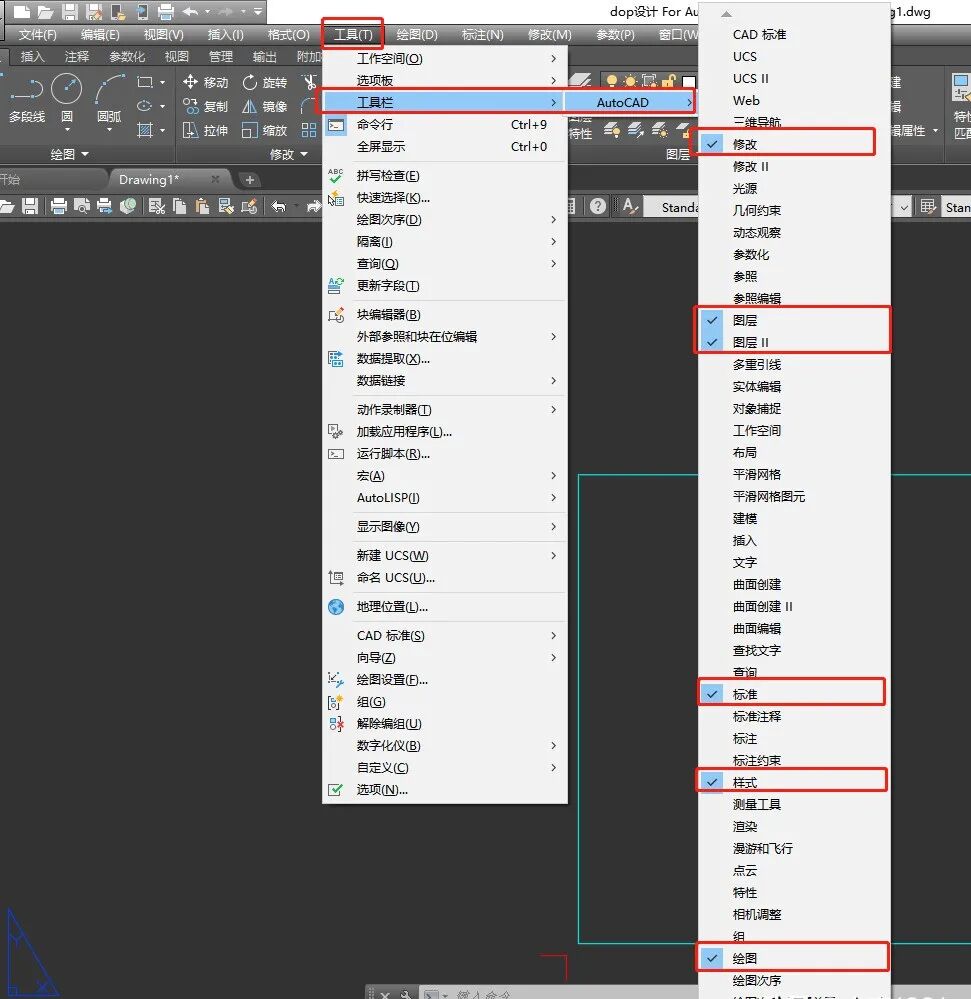Choose 绘图设置(F)... from the menu
Image resolution: width=971 pixels, height=999 pixels.
pos(445,680)
